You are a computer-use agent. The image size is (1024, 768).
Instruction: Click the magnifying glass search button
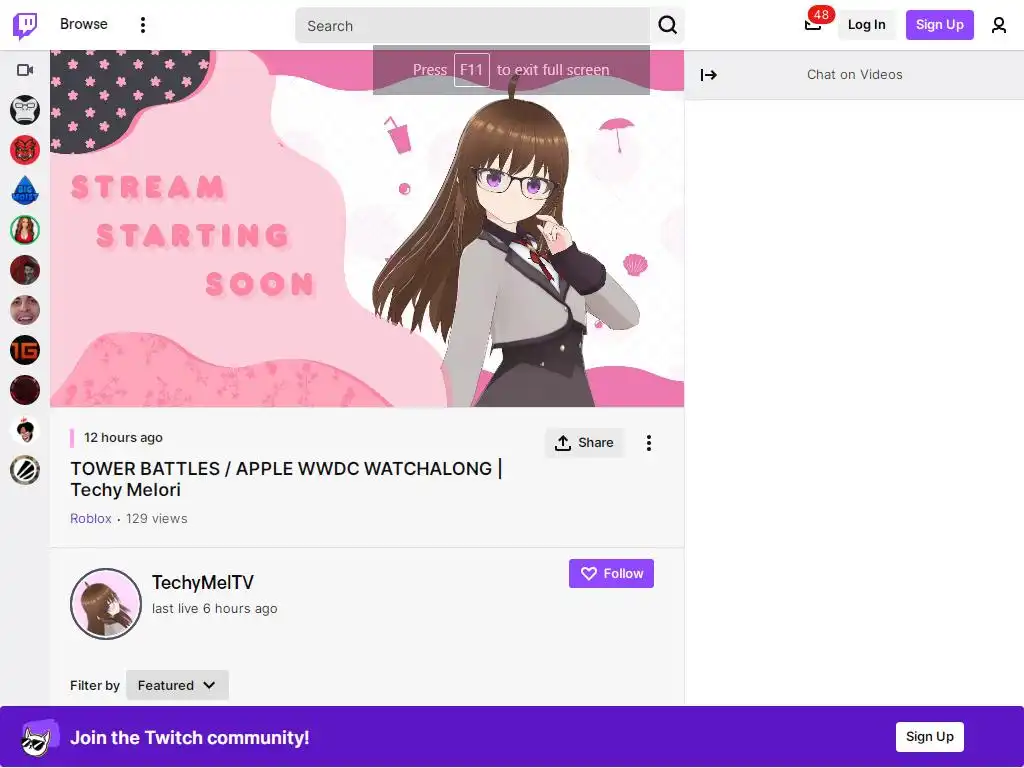(x=667, y=25)
